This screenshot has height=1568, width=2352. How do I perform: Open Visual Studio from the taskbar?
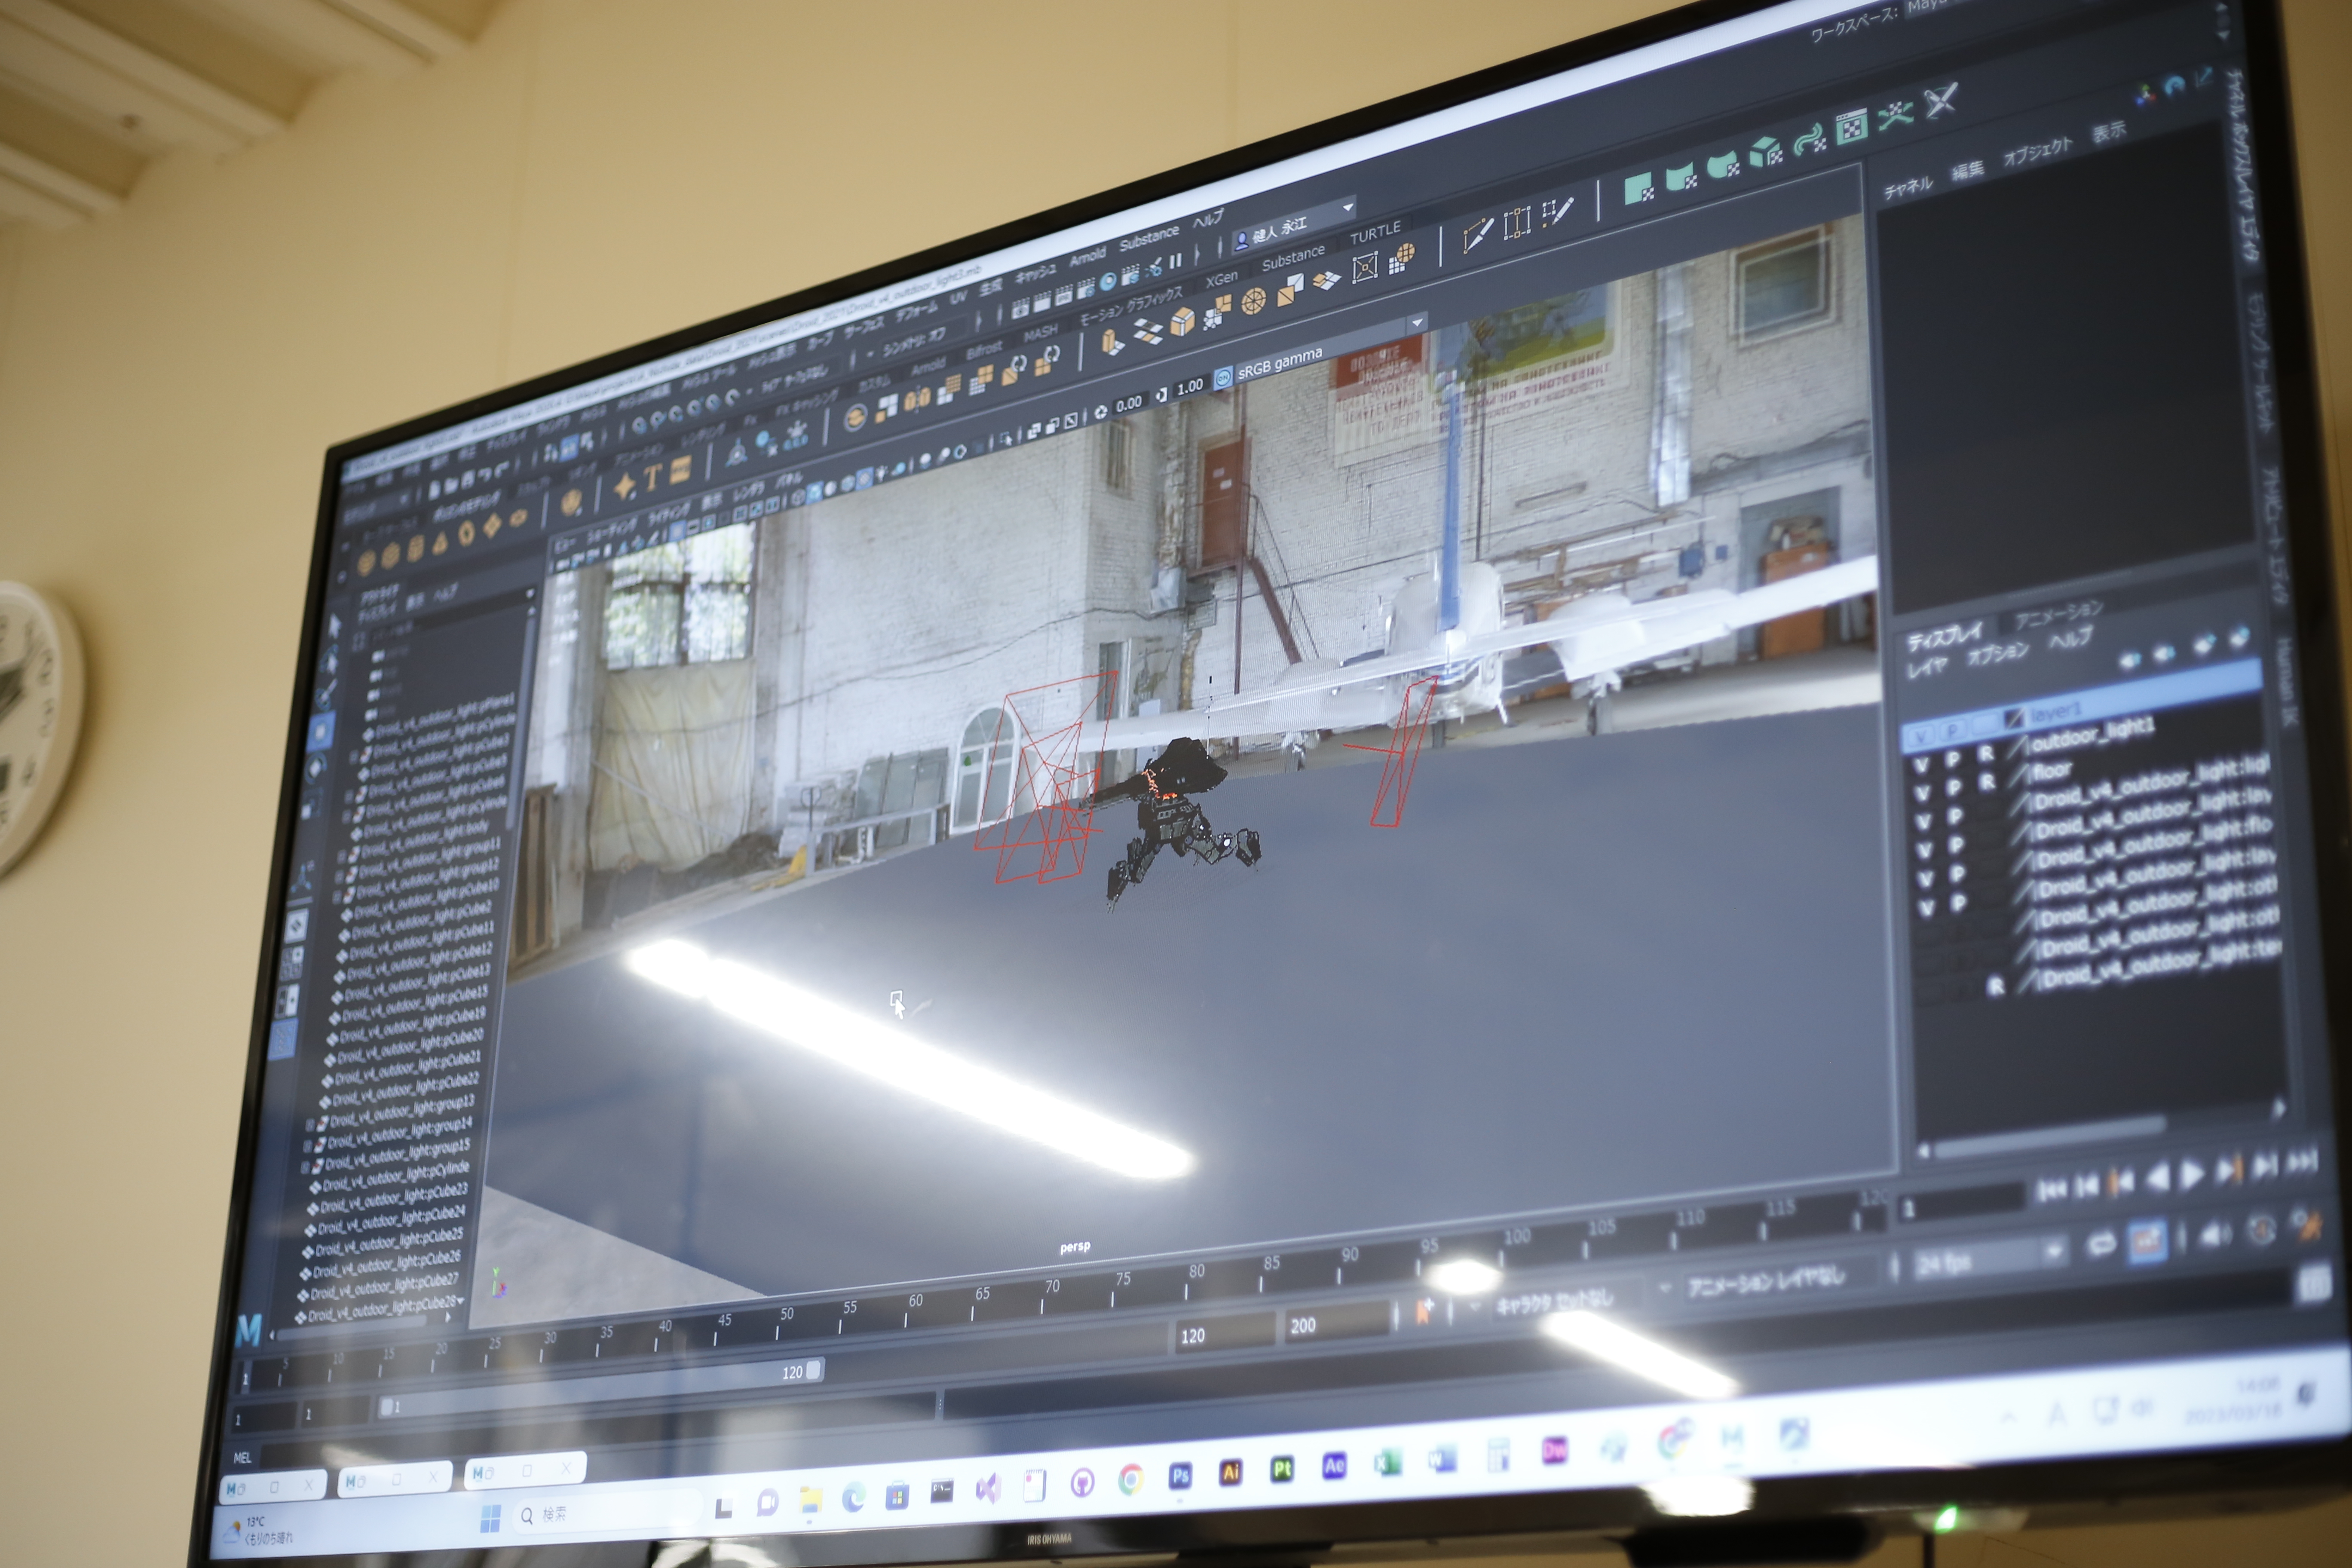pos(988,1488)
